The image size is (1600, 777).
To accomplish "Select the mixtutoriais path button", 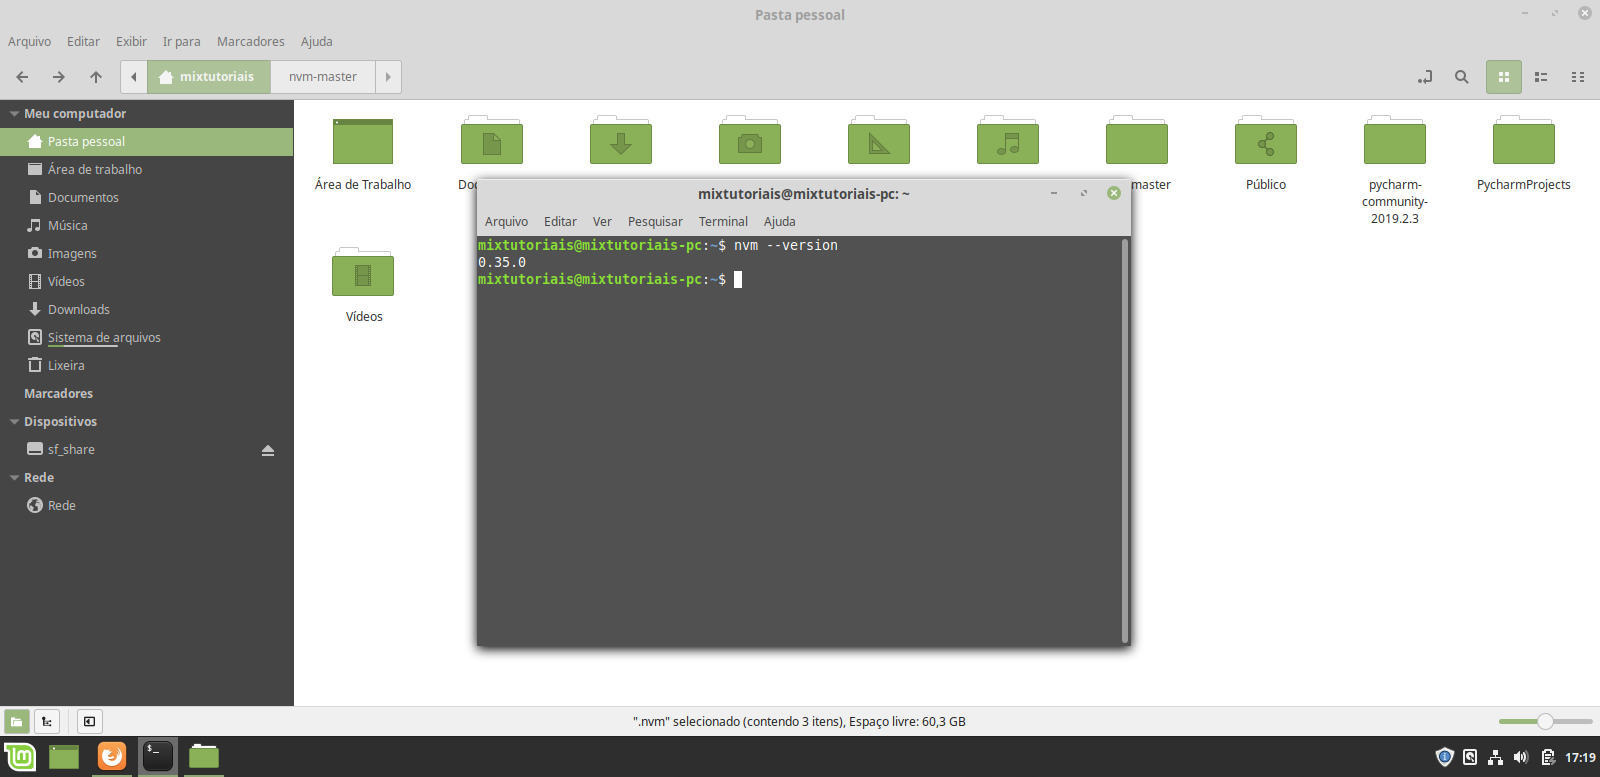I will (209, 77).
